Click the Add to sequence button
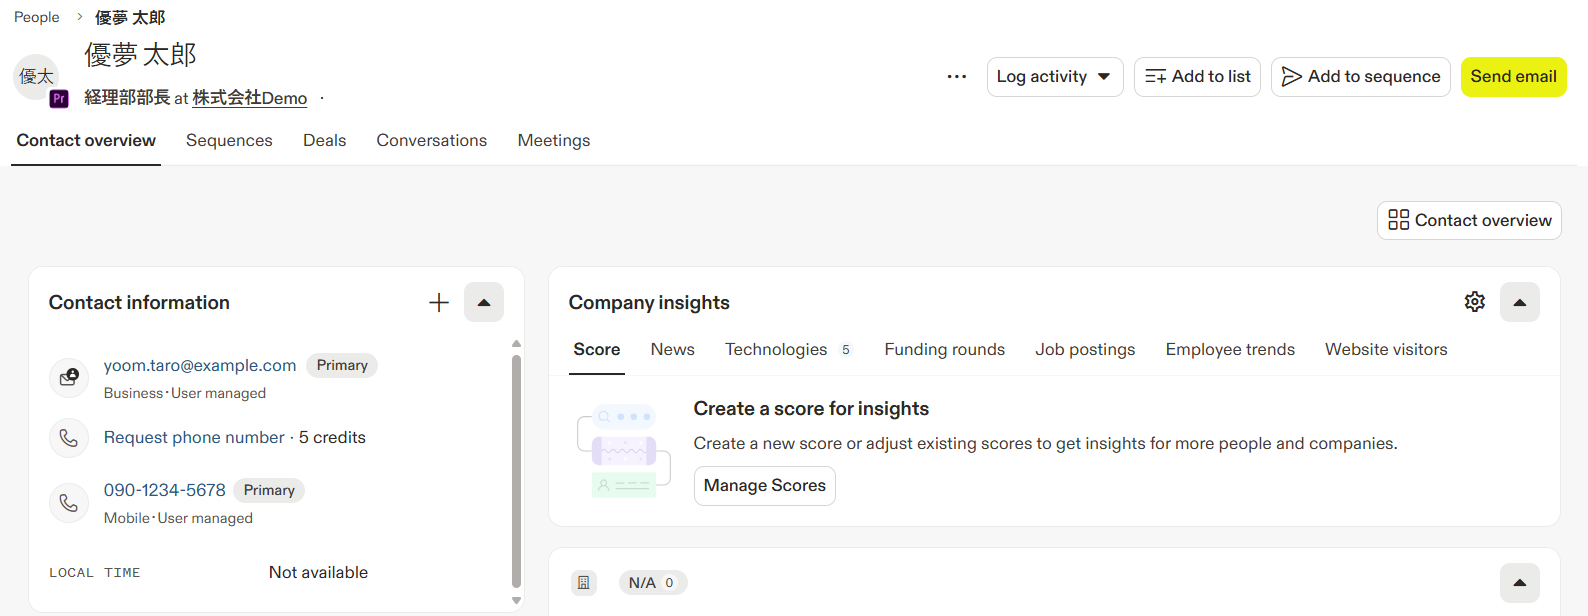 (x=1361, y=77)
